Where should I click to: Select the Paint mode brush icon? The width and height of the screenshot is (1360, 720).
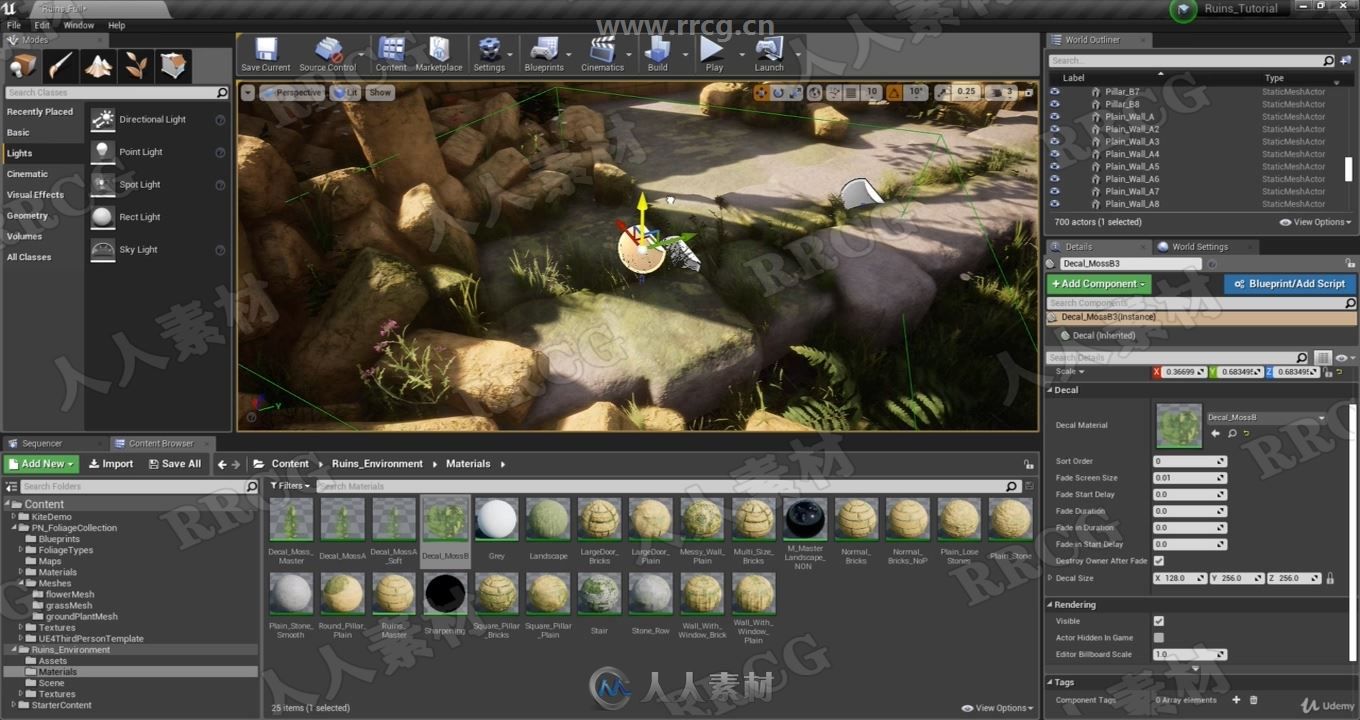[x=61, y=66]
